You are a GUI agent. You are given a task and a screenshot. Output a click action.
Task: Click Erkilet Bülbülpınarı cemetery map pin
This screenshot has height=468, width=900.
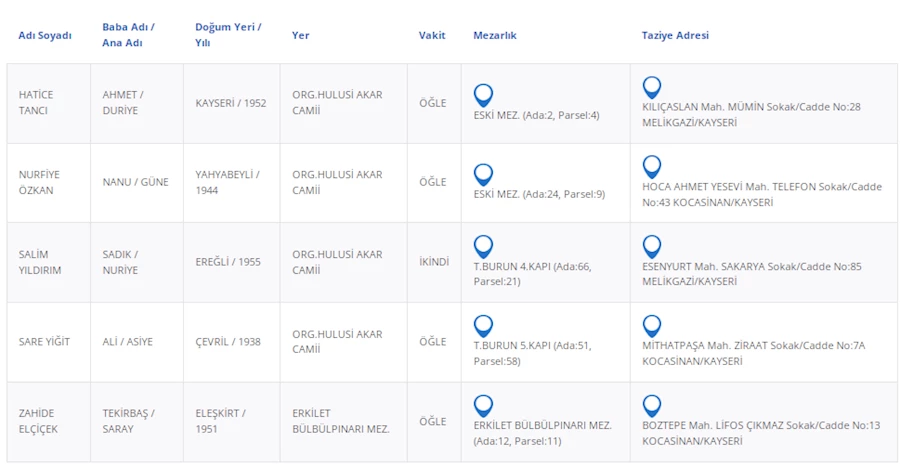[483, 405]
